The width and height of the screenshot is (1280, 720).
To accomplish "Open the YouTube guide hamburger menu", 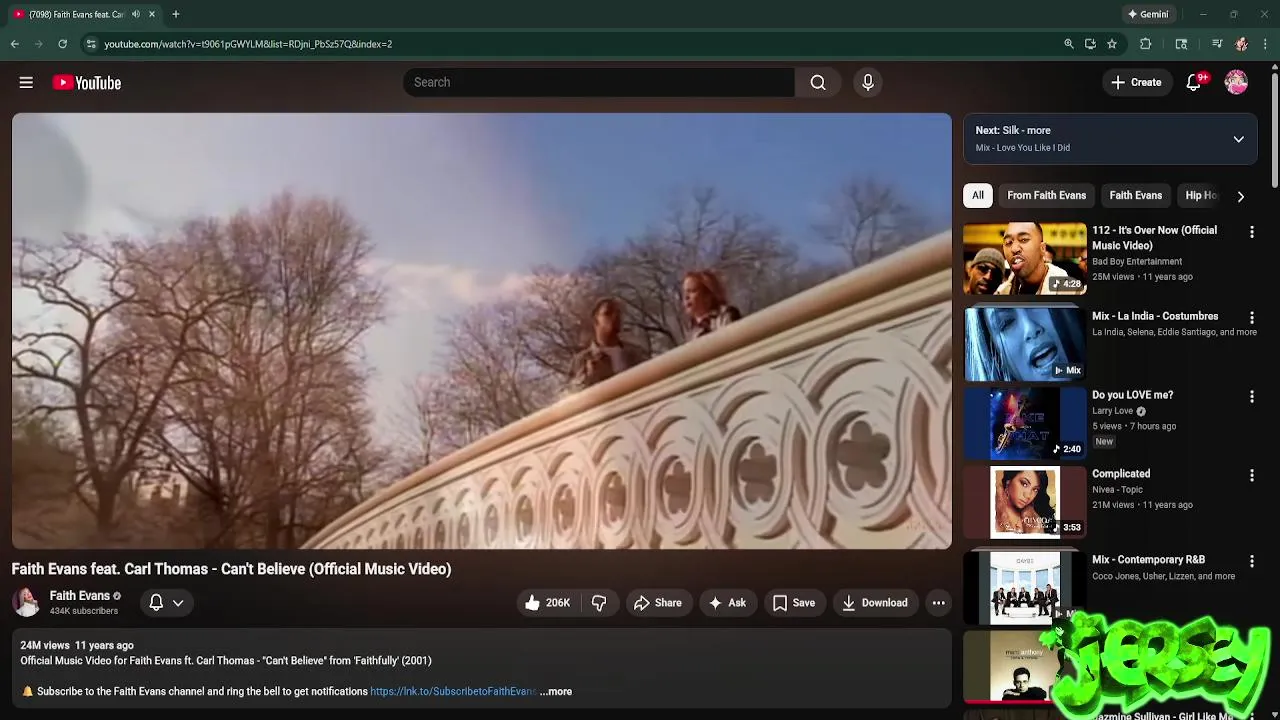I will [x=26, y=82].
